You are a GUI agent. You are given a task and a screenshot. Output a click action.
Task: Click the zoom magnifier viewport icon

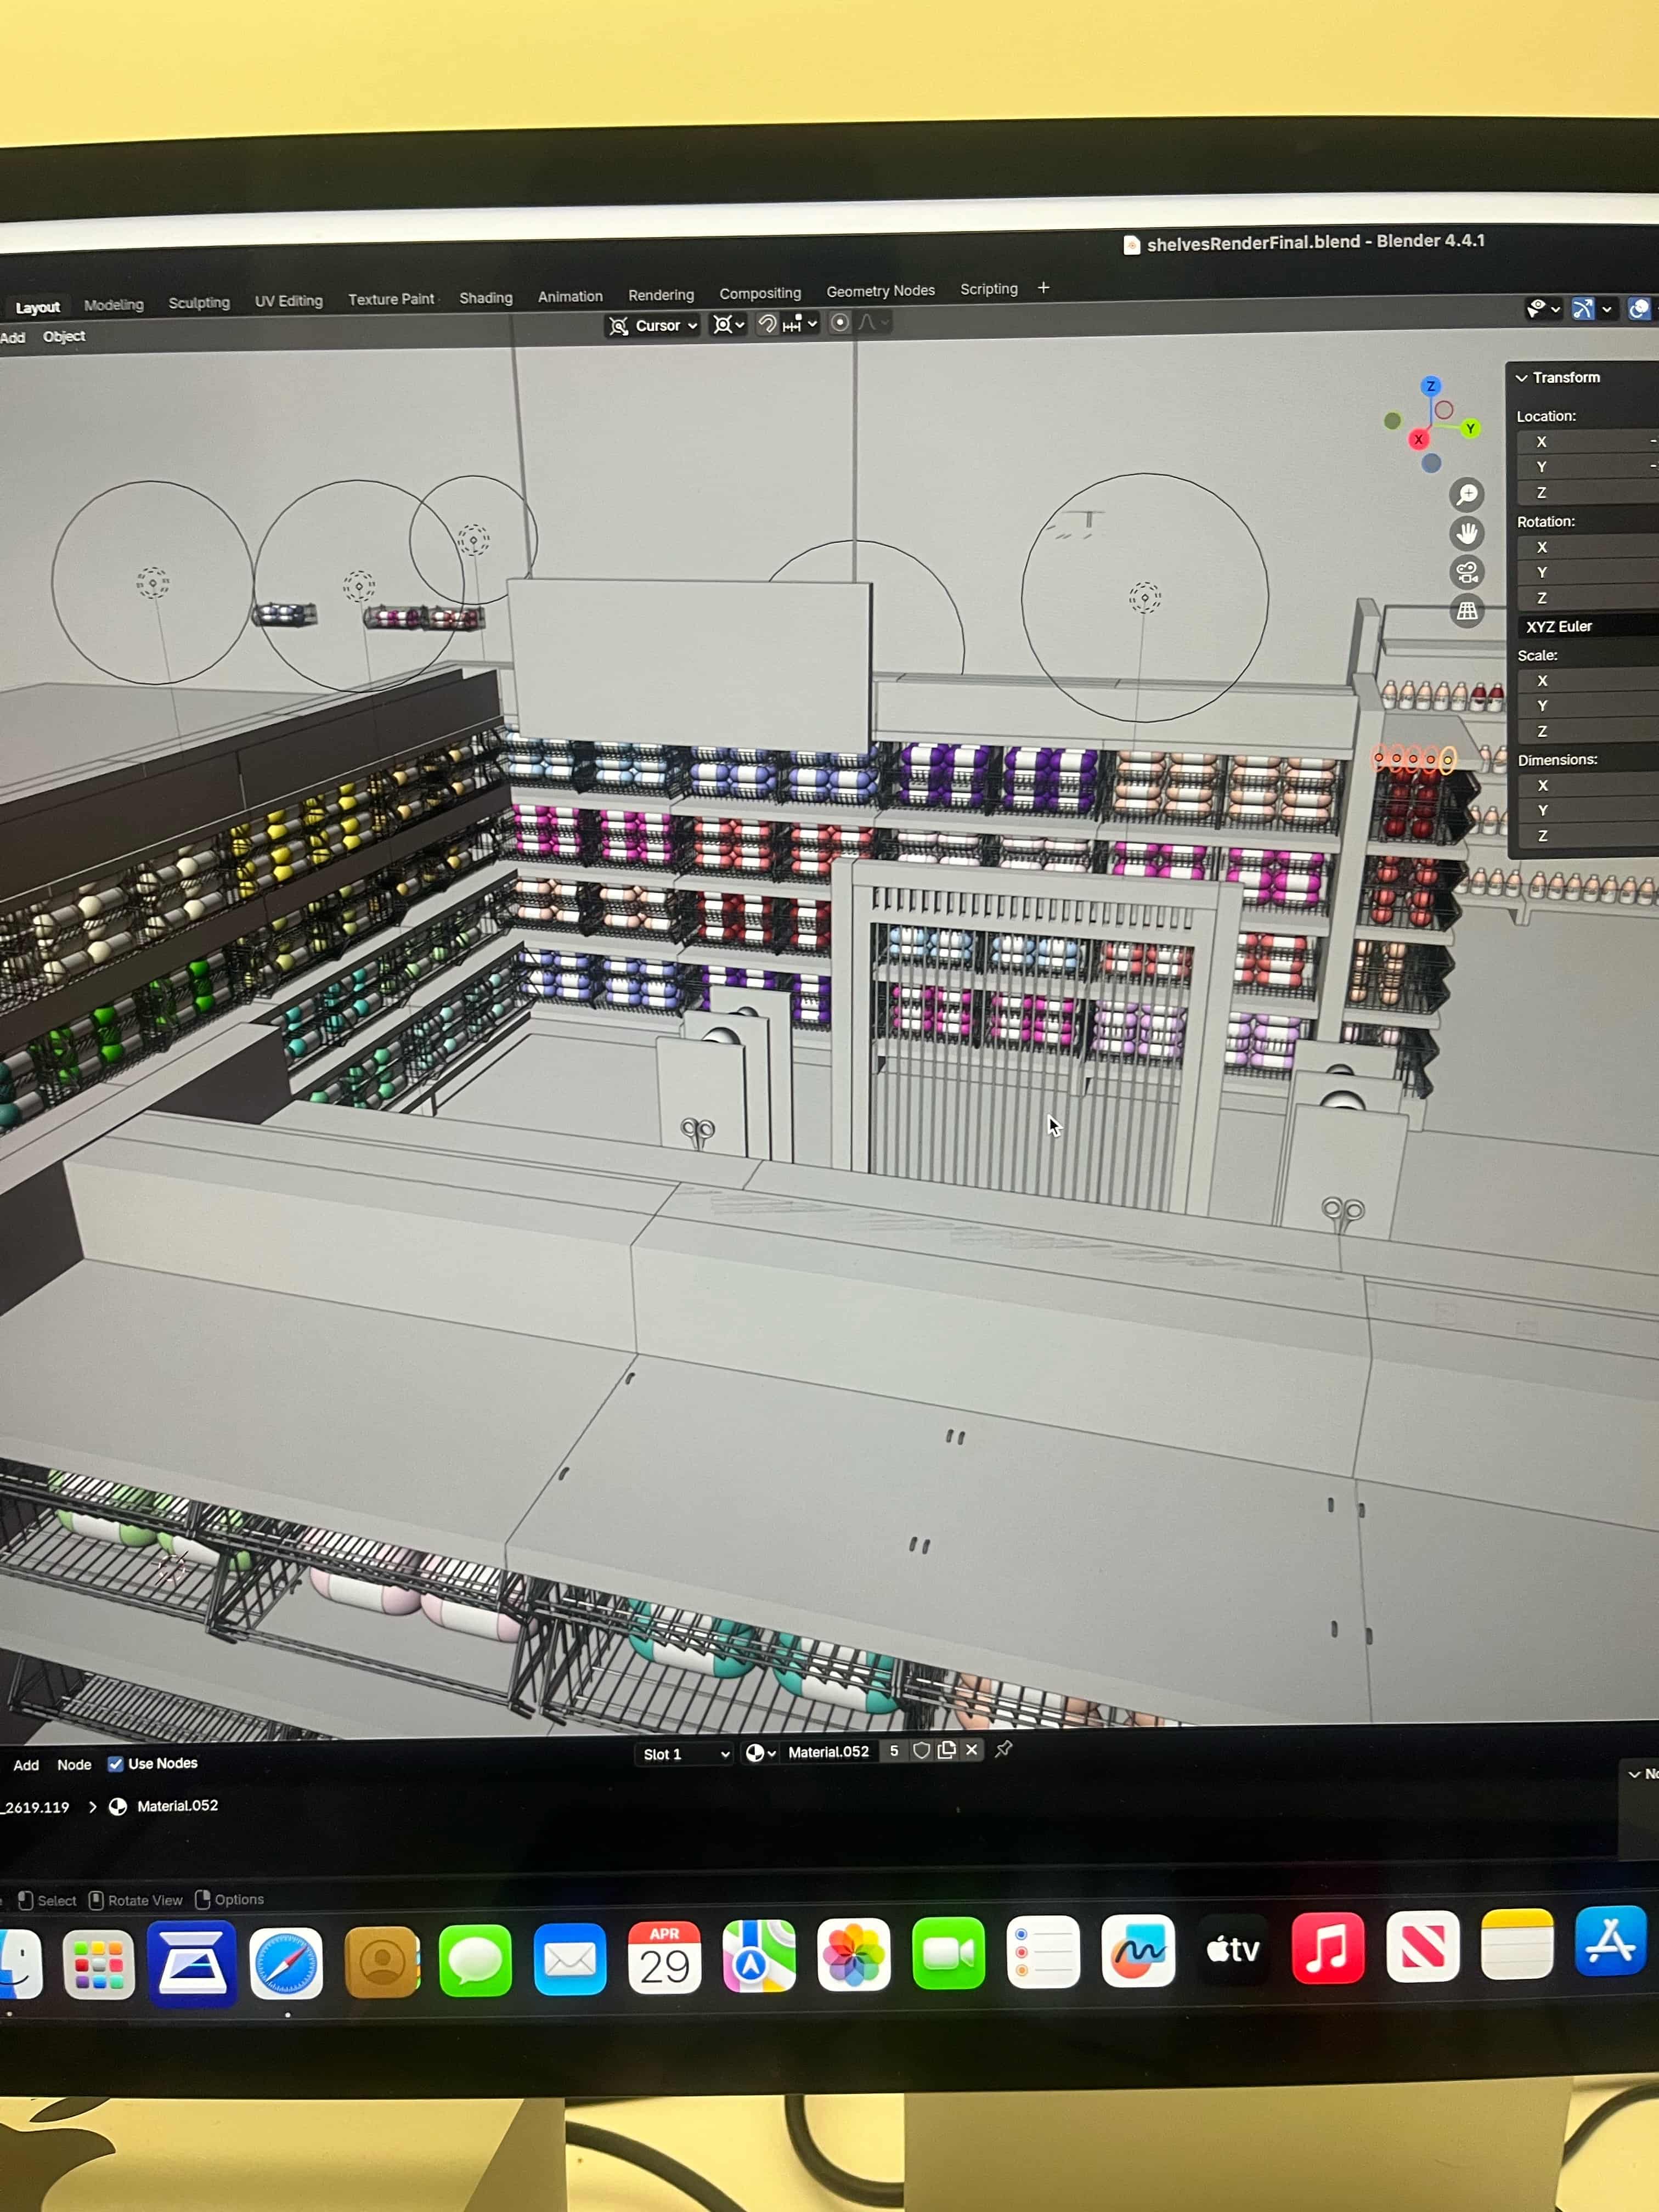(1466, 495)
